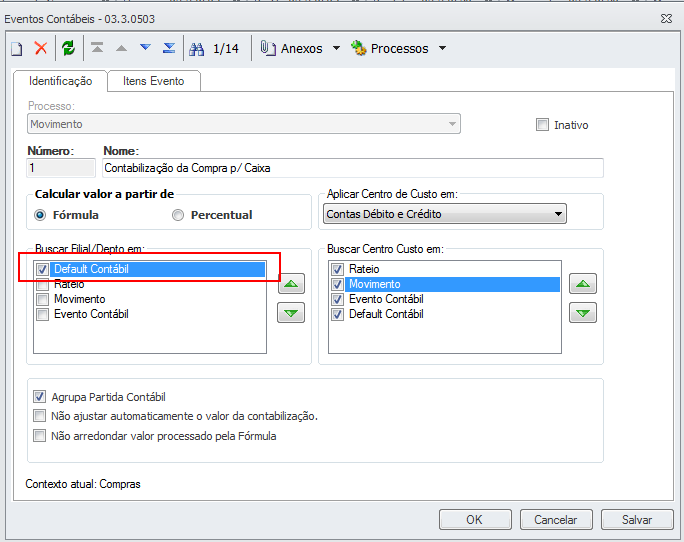This screenshot has width=684, height=542.
Task: Go to next record blue arrow
Action: pyautogui.click(x=145, y=47)
